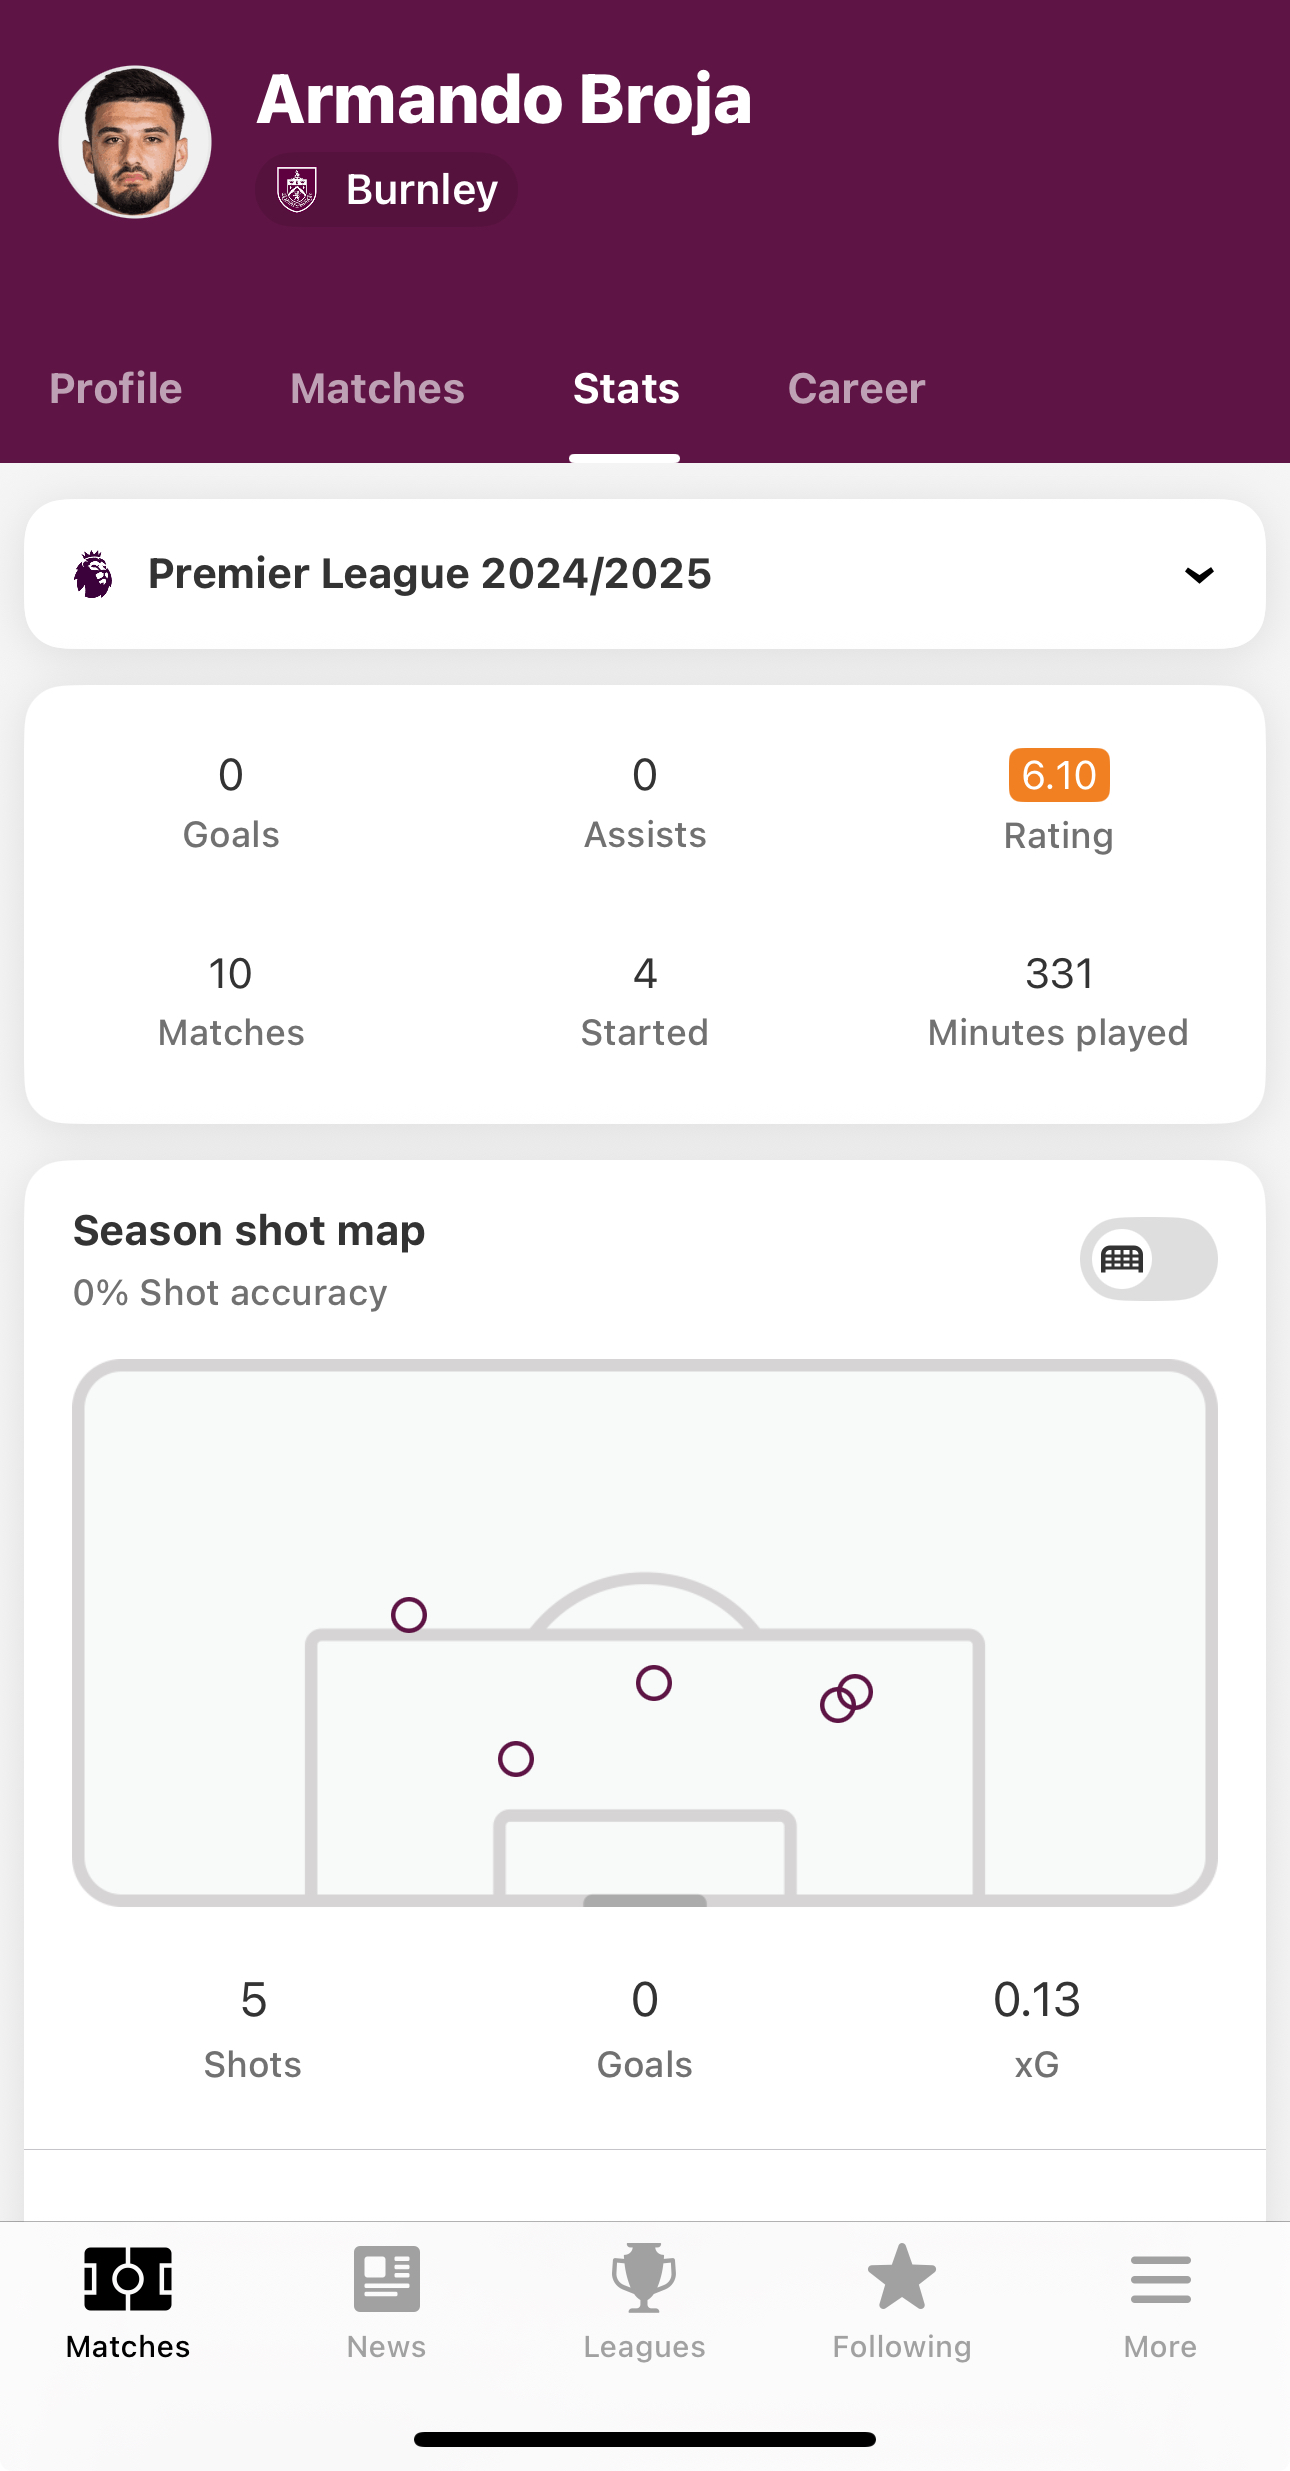Tap the Premier League lion logo
Image resolution: width=1290 pixels, height=2471 pixels.
click(x=93, y=574)
